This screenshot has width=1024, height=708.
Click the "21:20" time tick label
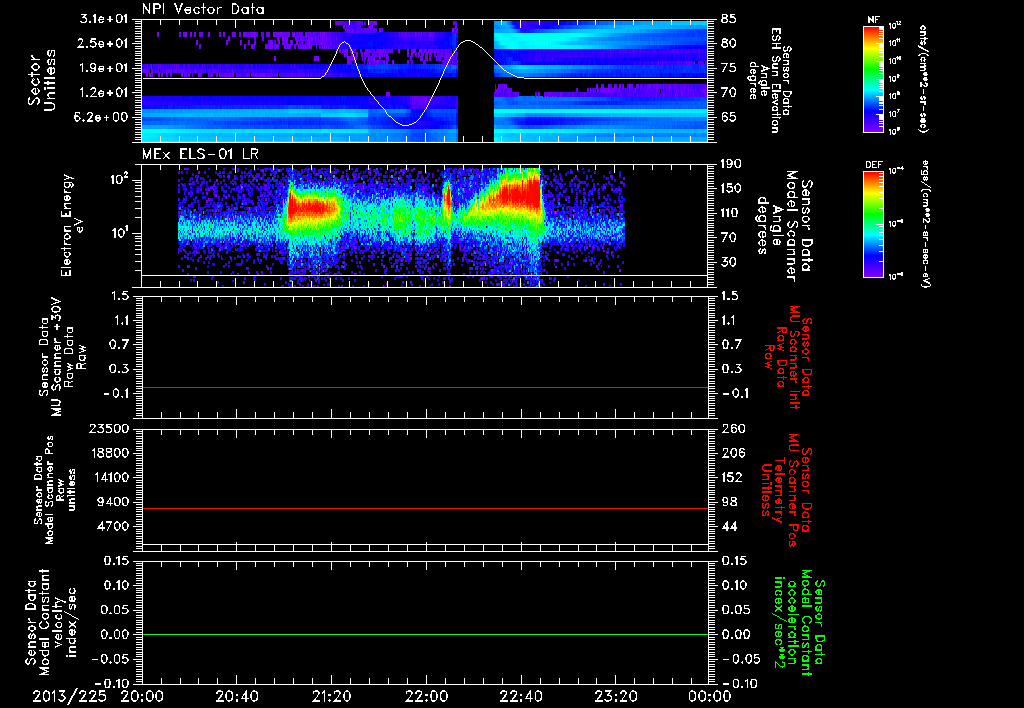click(x=332, y=696)
